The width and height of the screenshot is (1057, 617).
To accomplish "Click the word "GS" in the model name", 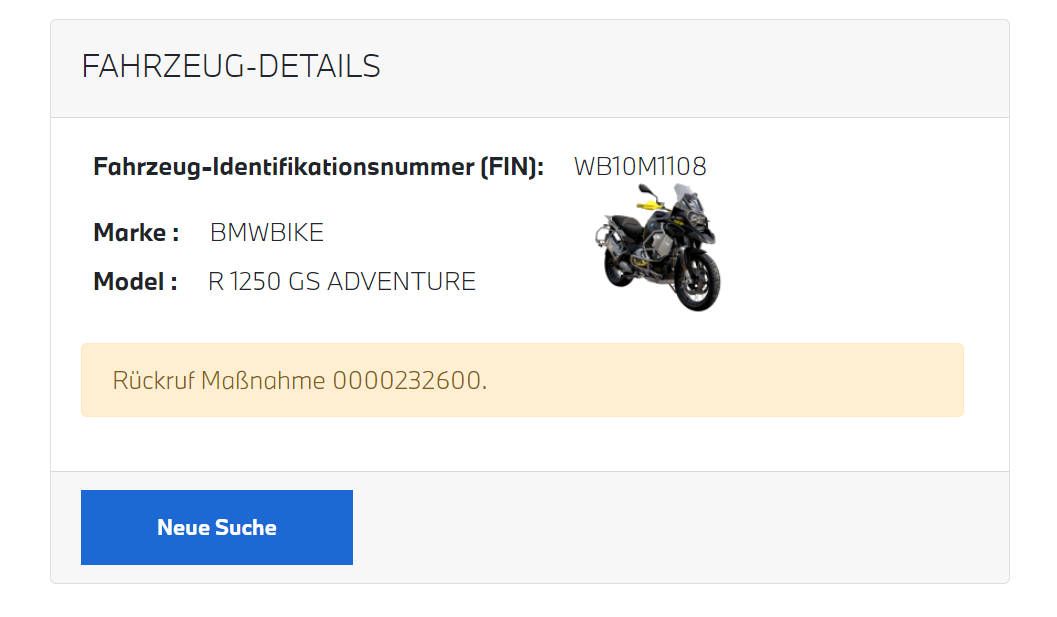I will tap(304, 282).
